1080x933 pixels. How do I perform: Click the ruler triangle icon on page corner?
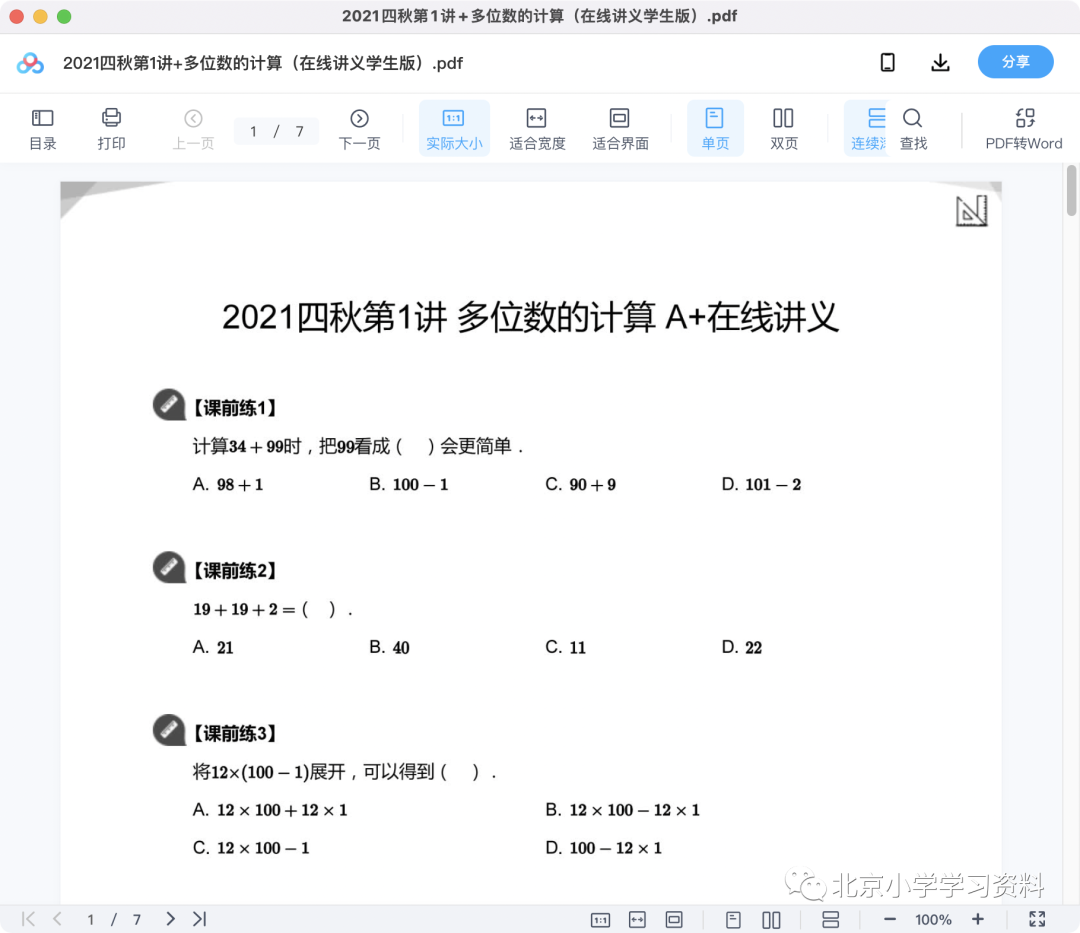point(972,211)
